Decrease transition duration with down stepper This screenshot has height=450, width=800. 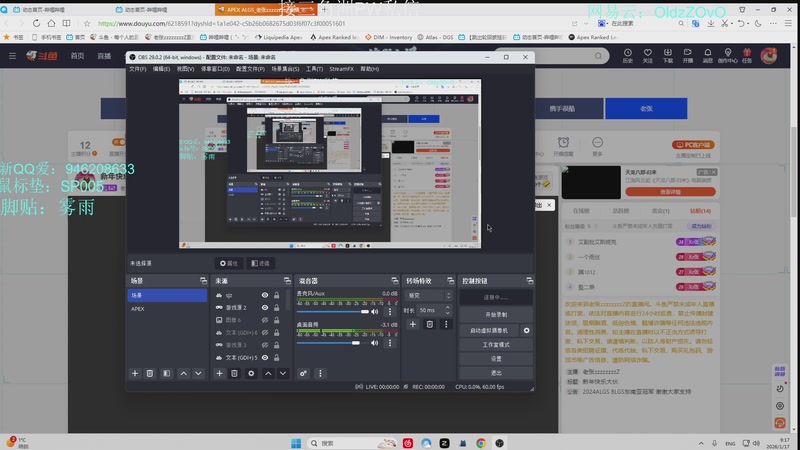448,312
